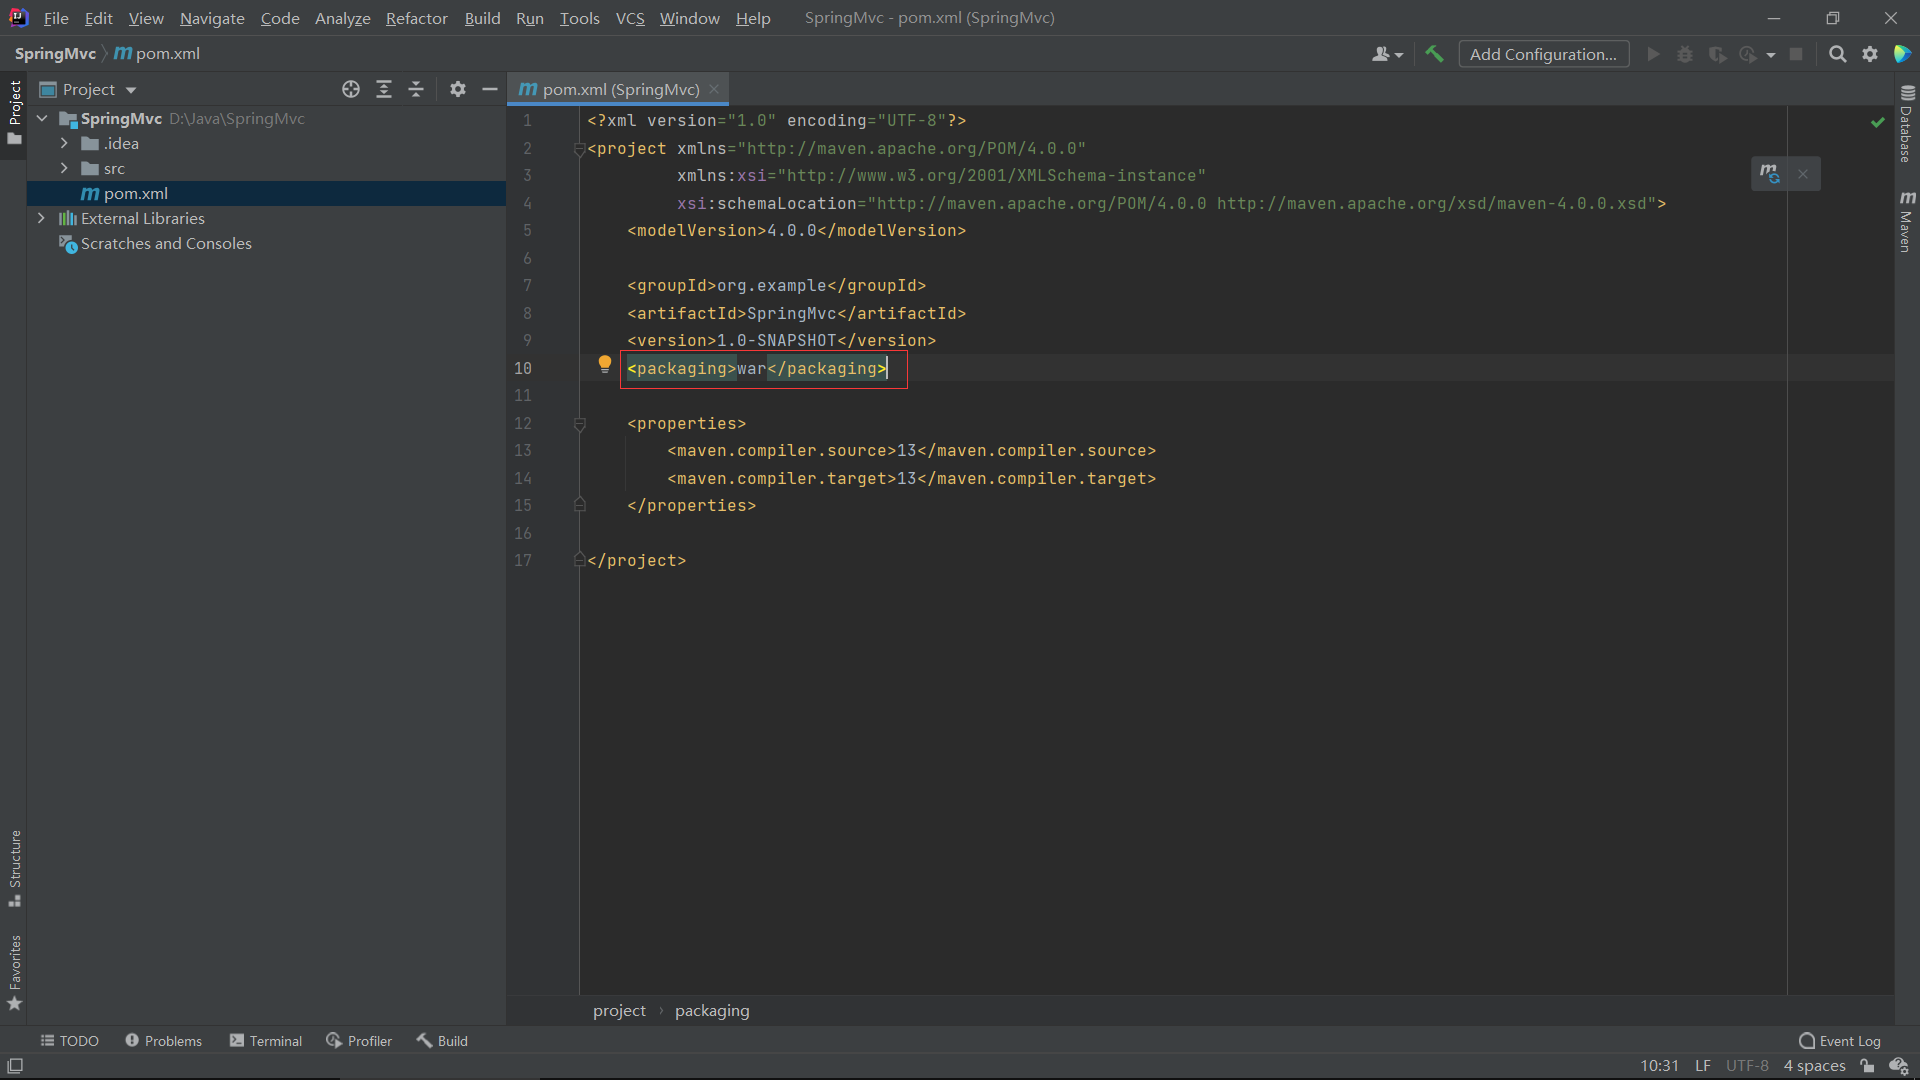
Task: Toggle the Database tool window sidebar
Action: [x=1907, y=124]
